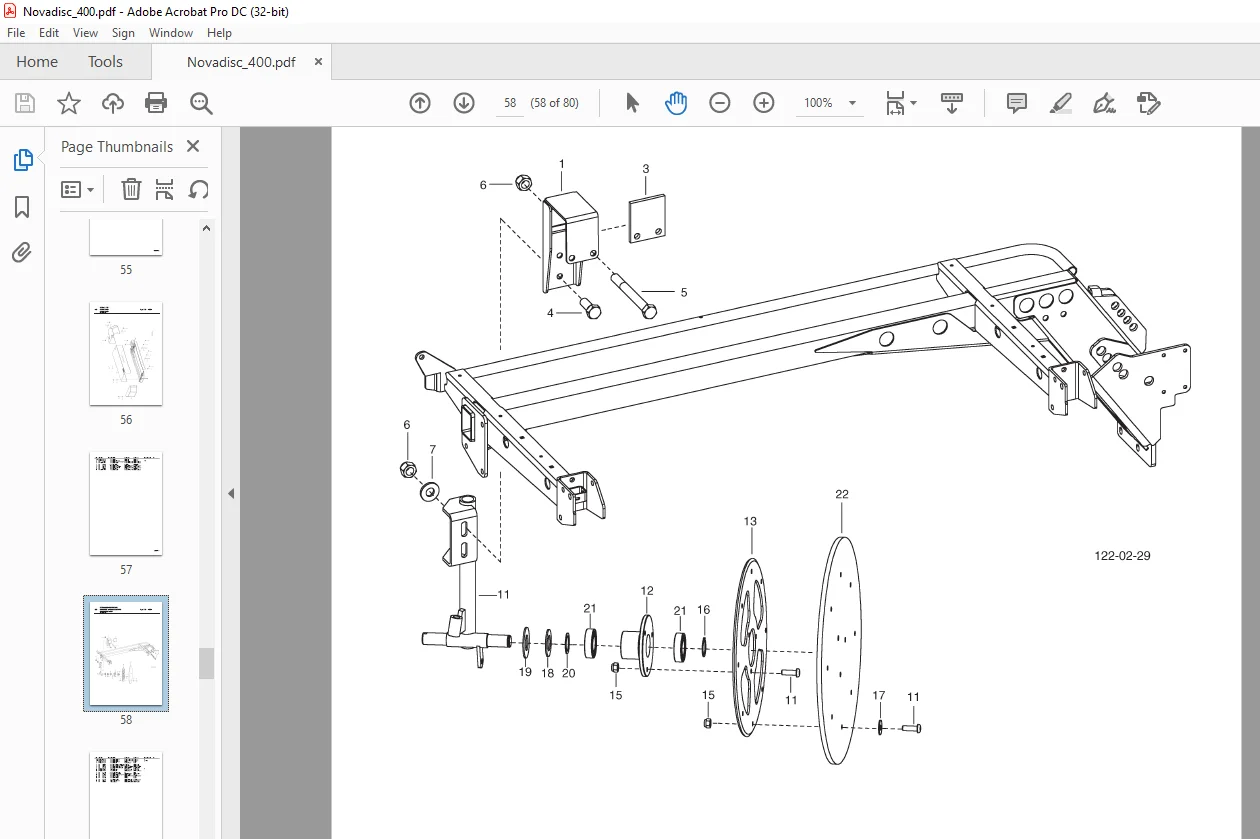Go to next page arrow

coord(464,103)
